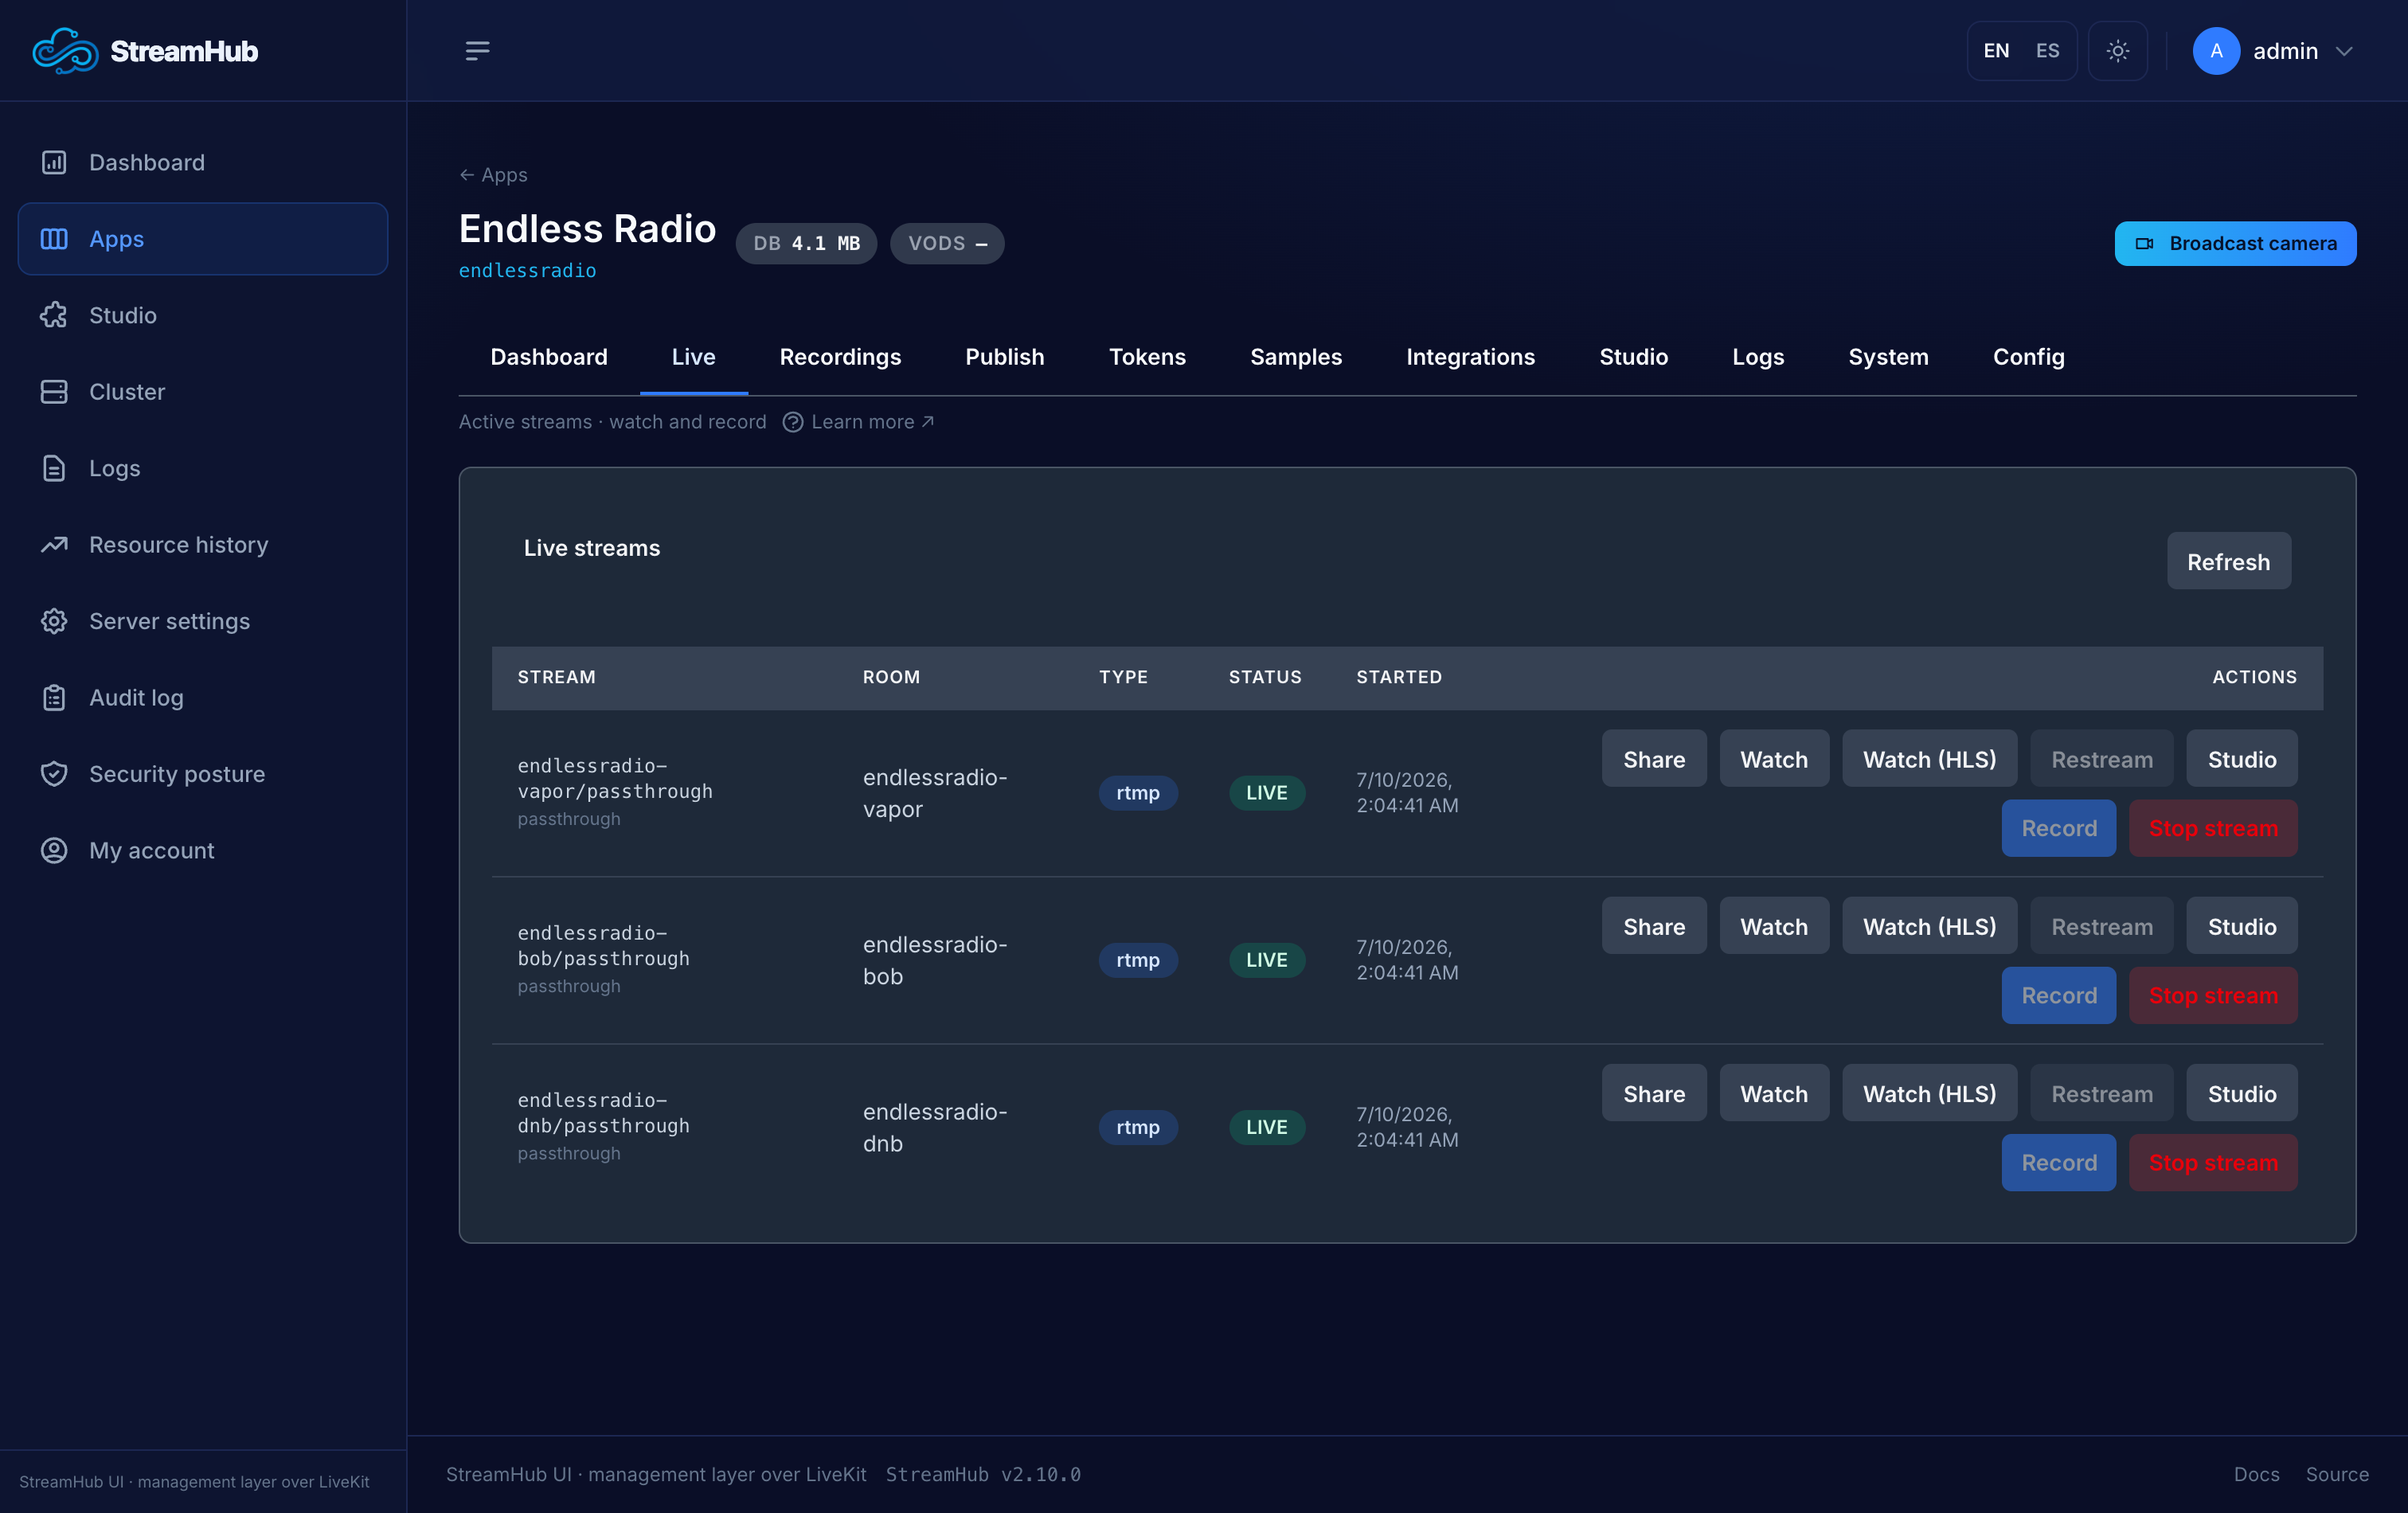Image resolution: width=2408 pixels, height=1513 pixels.
Task: Open the Cluster server icon
Action: 54,392
